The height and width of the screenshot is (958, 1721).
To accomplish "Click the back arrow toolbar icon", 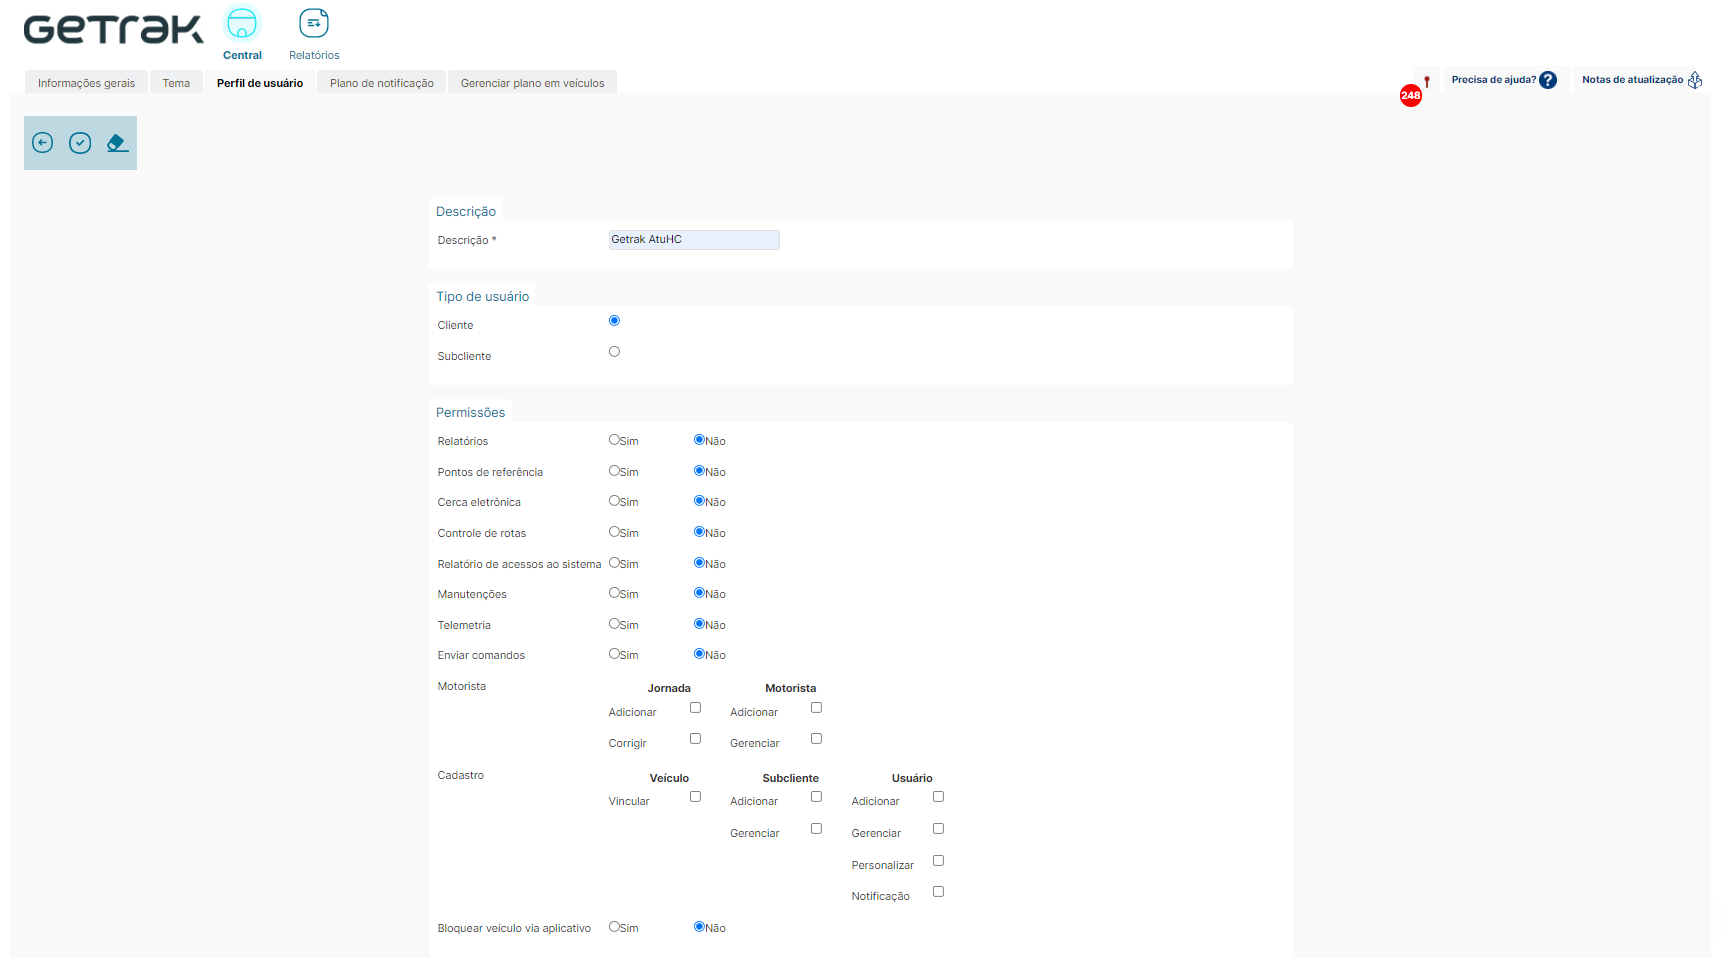I will [x=42, y=143].
